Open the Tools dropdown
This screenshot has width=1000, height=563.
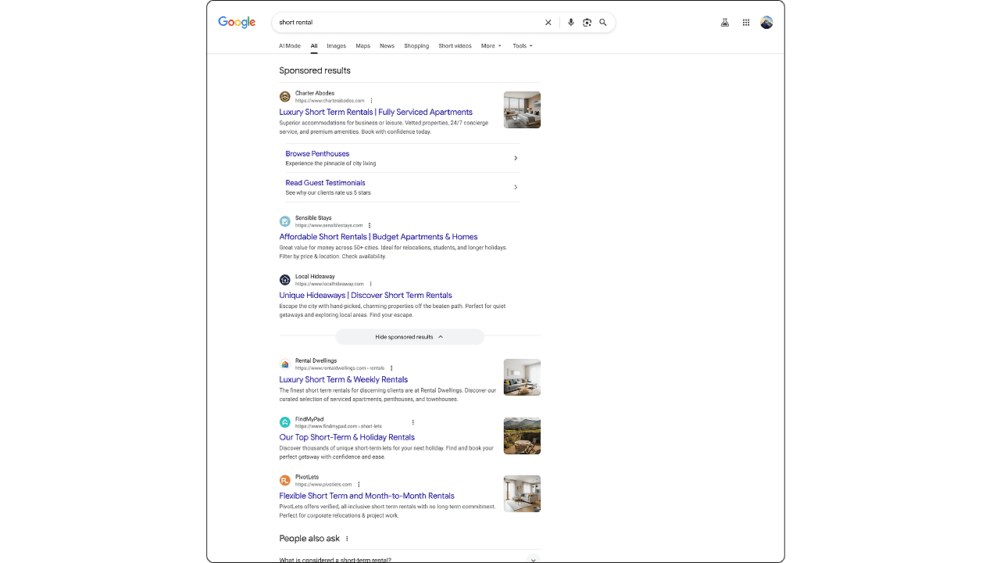click(522, 46)
